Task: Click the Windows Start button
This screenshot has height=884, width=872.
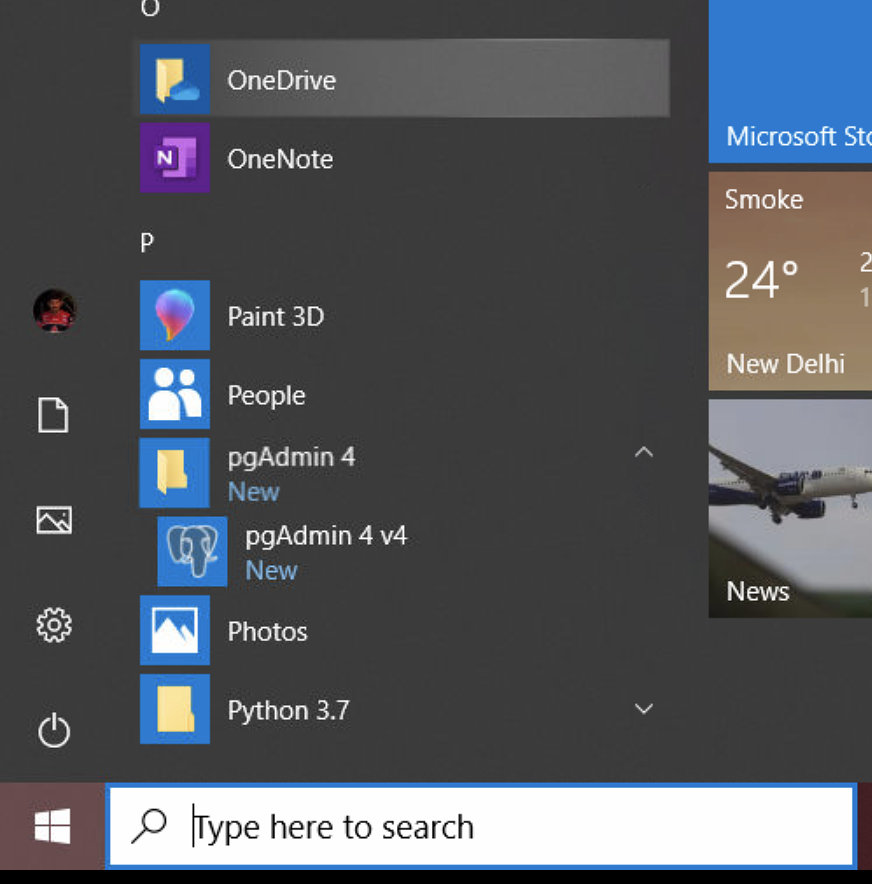Action: (52, 827)
